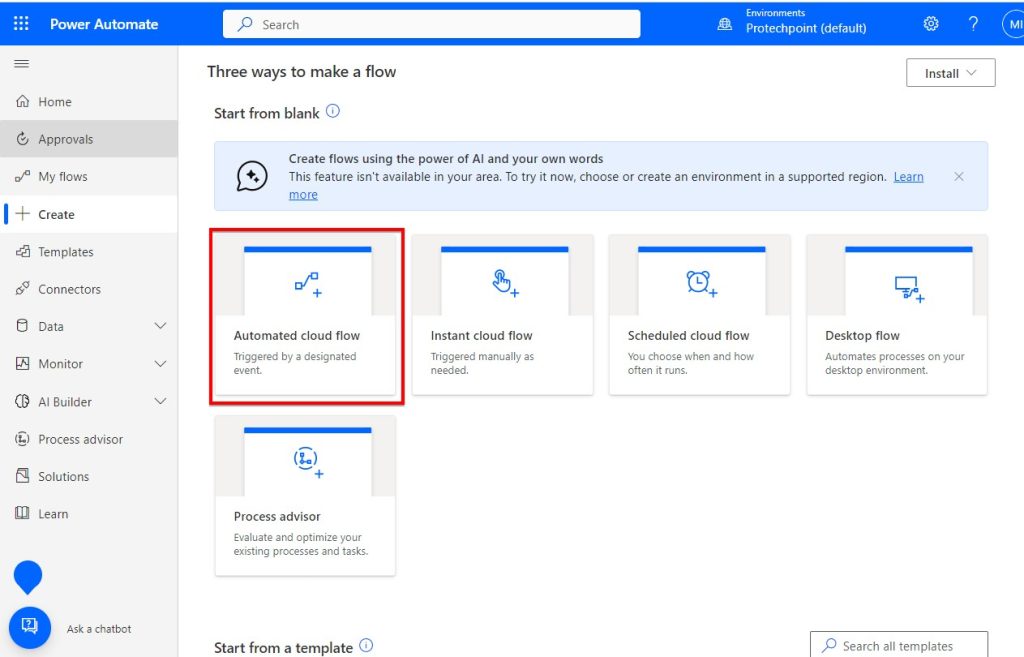Collapse the left navigation hamburger menu
This screenshot has height=657, width=1024.
(x=22, y=63)
